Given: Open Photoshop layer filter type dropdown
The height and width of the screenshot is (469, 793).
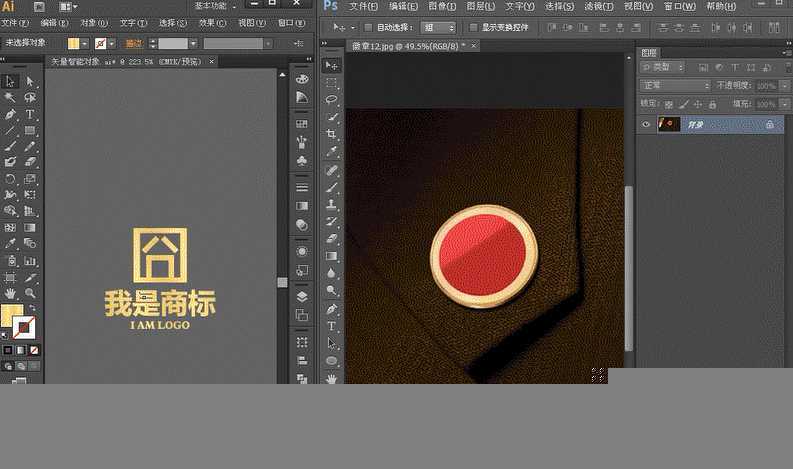Looking at the screenshot, I should pos(662,67).
